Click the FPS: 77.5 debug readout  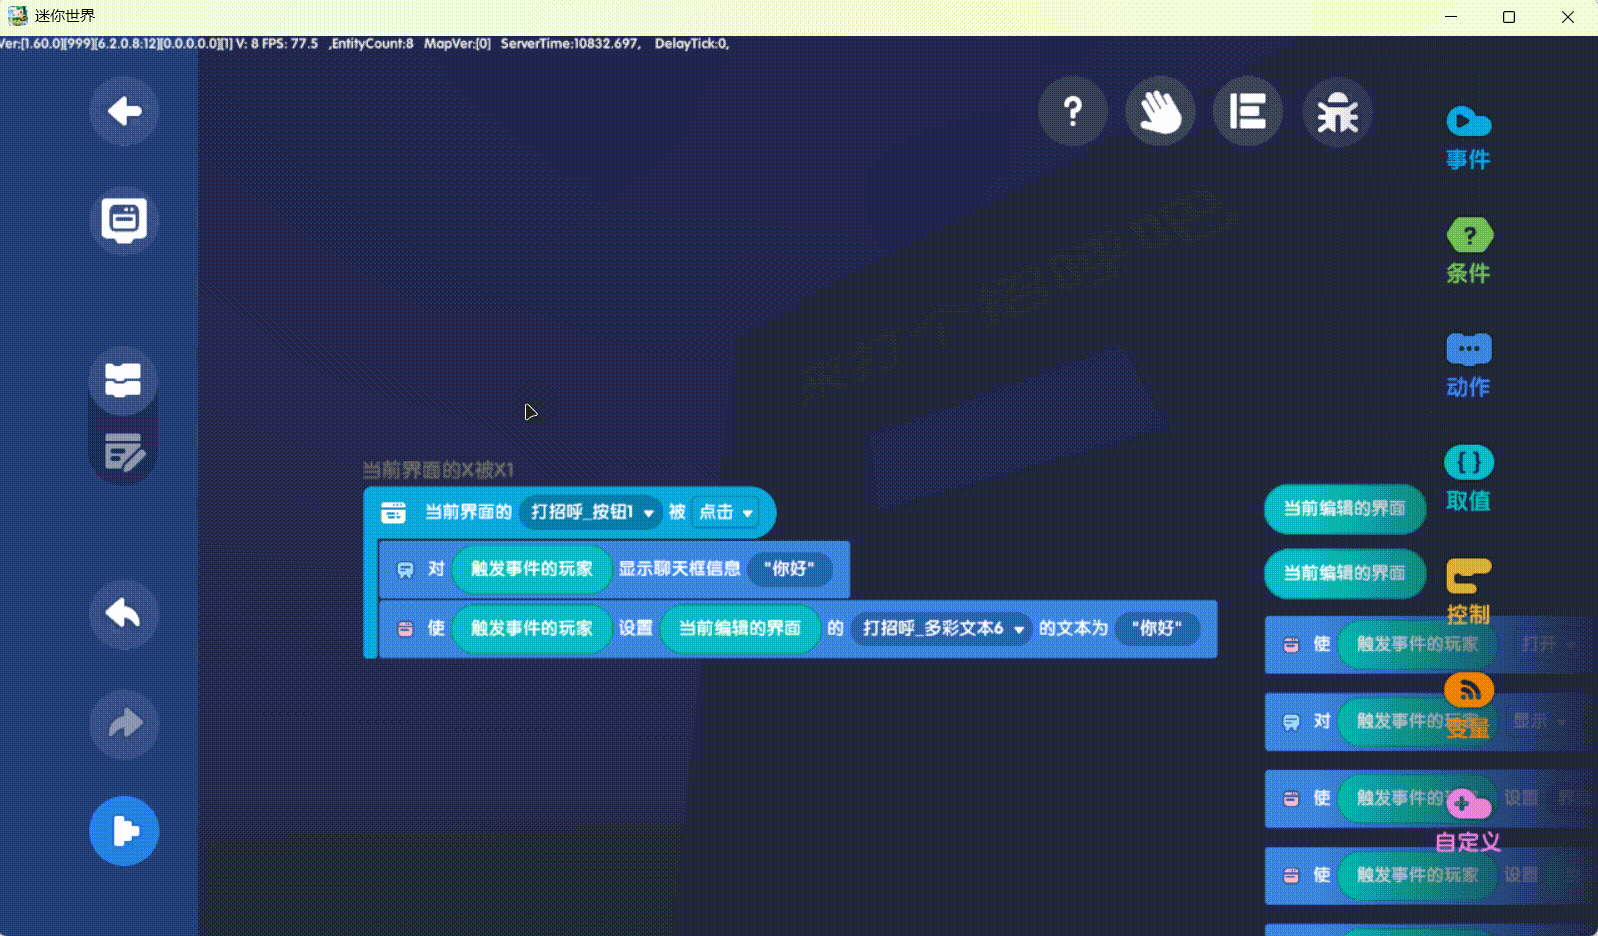coord(290,44)
